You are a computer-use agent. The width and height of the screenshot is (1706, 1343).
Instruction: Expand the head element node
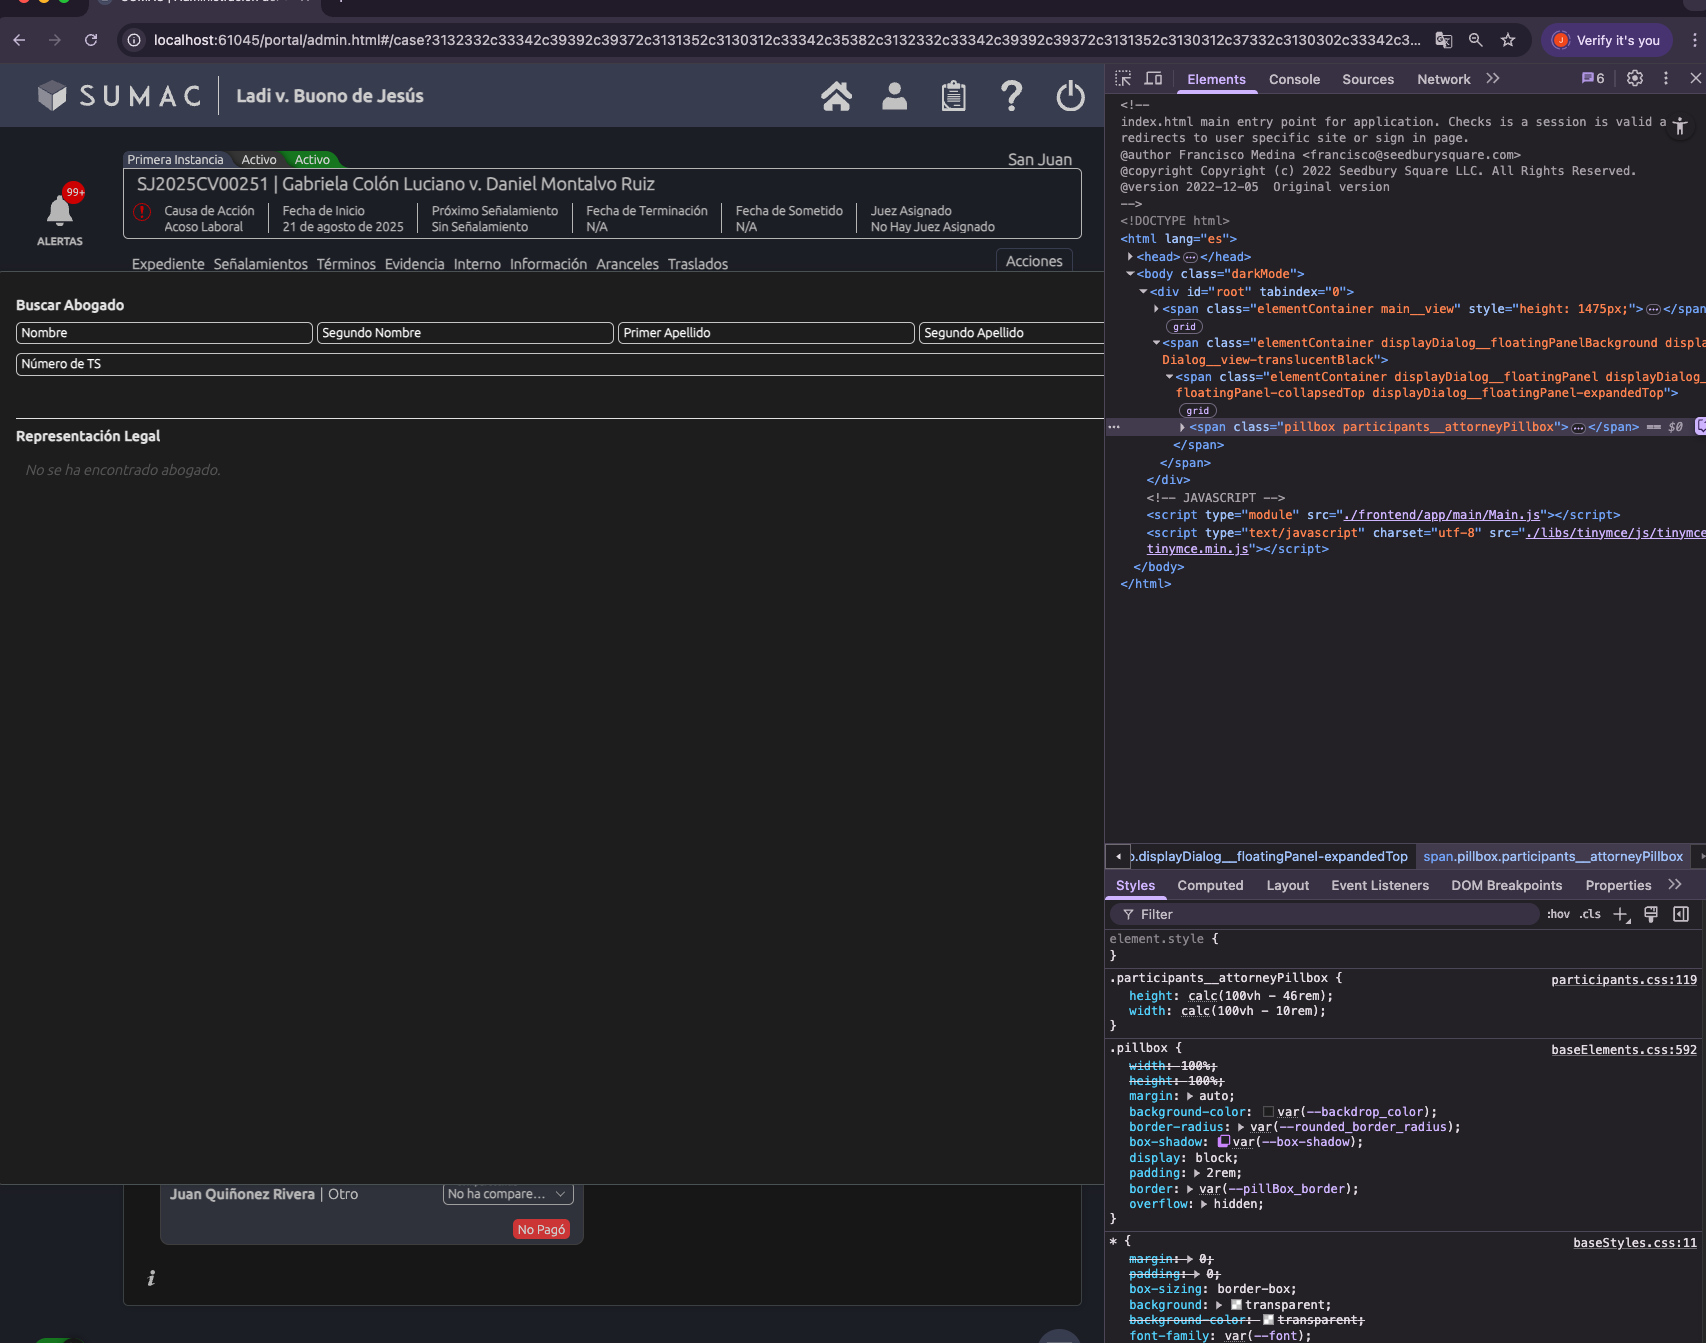tap(1130, 257)
